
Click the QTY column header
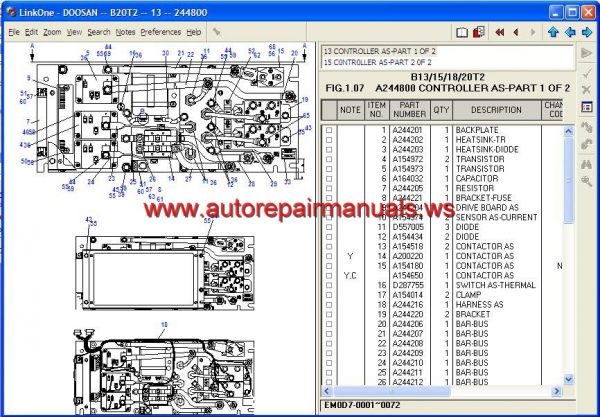(441, 110)
